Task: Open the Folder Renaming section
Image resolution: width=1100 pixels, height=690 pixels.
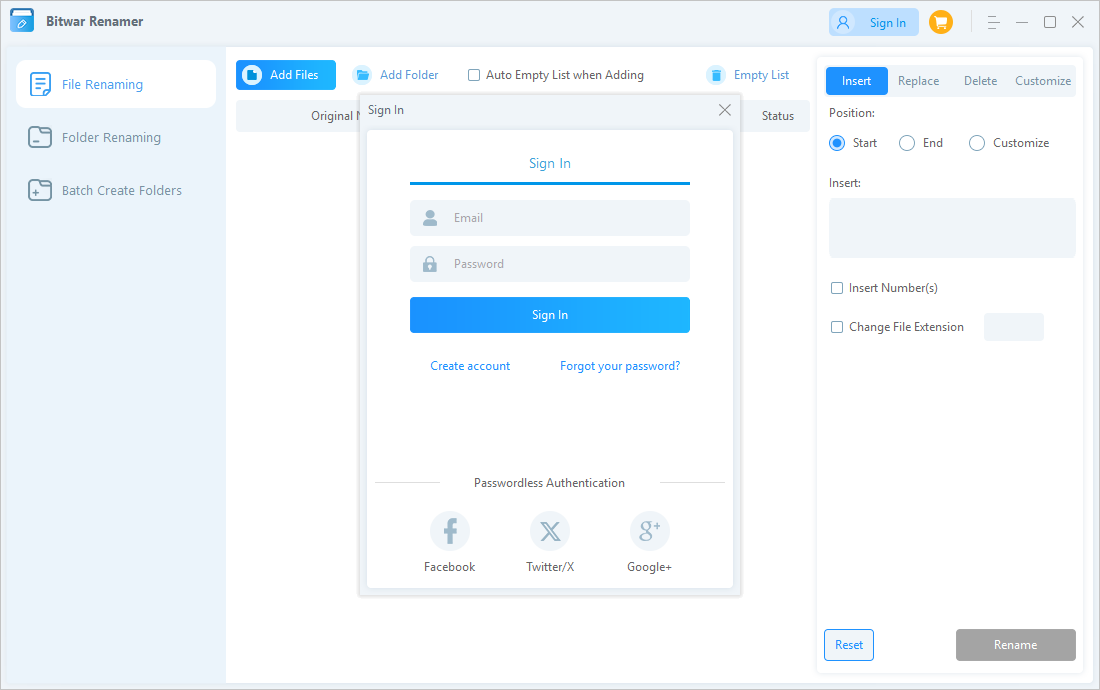Action: coord(116,137)
